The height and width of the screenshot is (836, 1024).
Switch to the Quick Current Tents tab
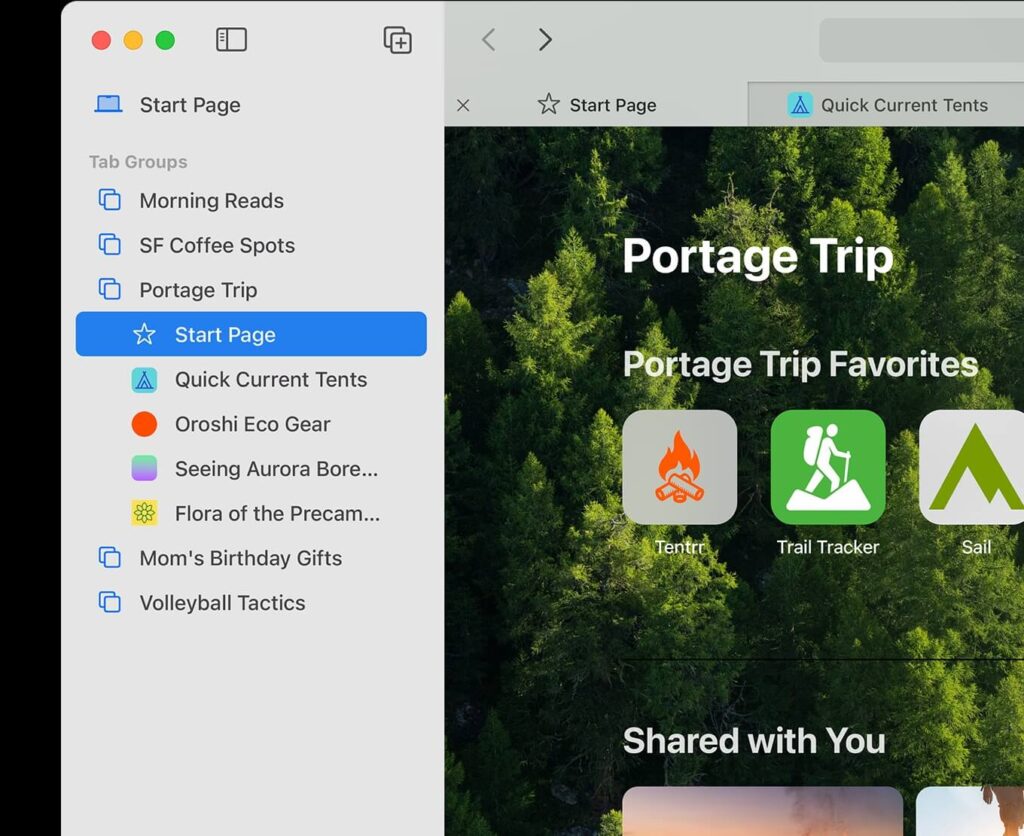click(x=901, y=104)
